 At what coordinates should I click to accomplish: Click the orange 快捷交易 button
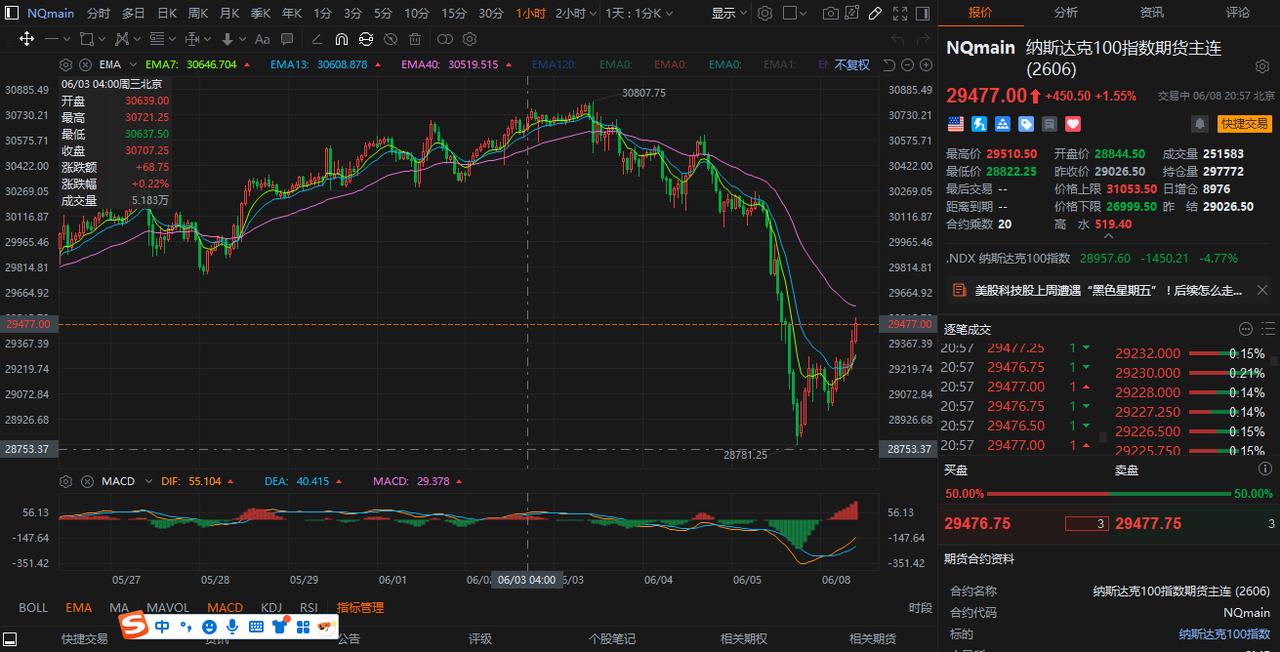coord(1244,124)
